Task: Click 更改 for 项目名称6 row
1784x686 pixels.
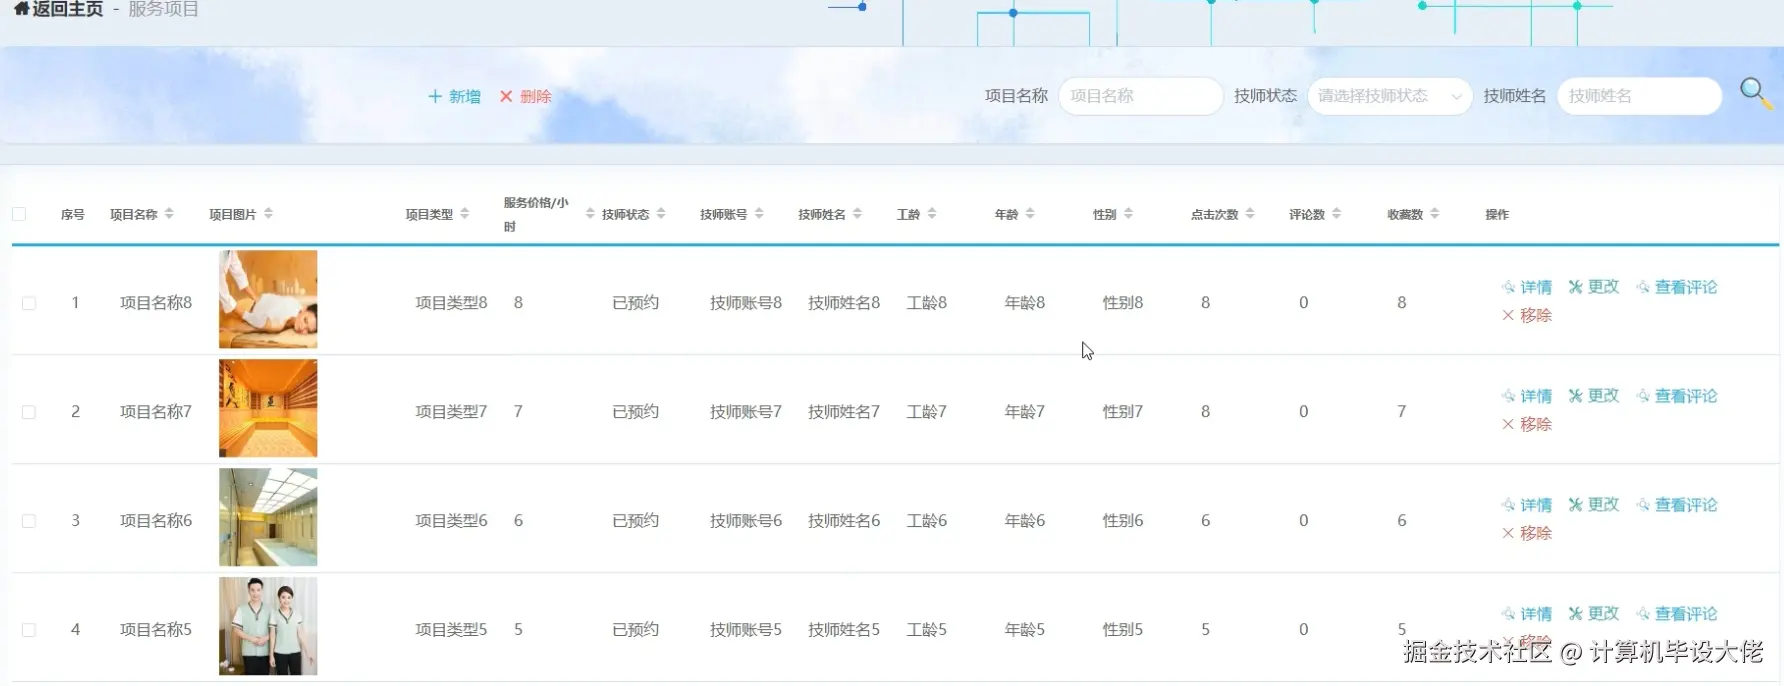Action: (x=1594, y=505)
